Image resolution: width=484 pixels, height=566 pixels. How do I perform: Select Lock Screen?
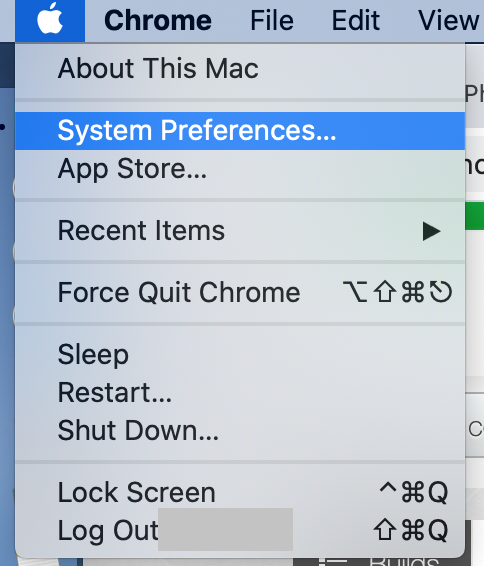(x=240, y=492)
